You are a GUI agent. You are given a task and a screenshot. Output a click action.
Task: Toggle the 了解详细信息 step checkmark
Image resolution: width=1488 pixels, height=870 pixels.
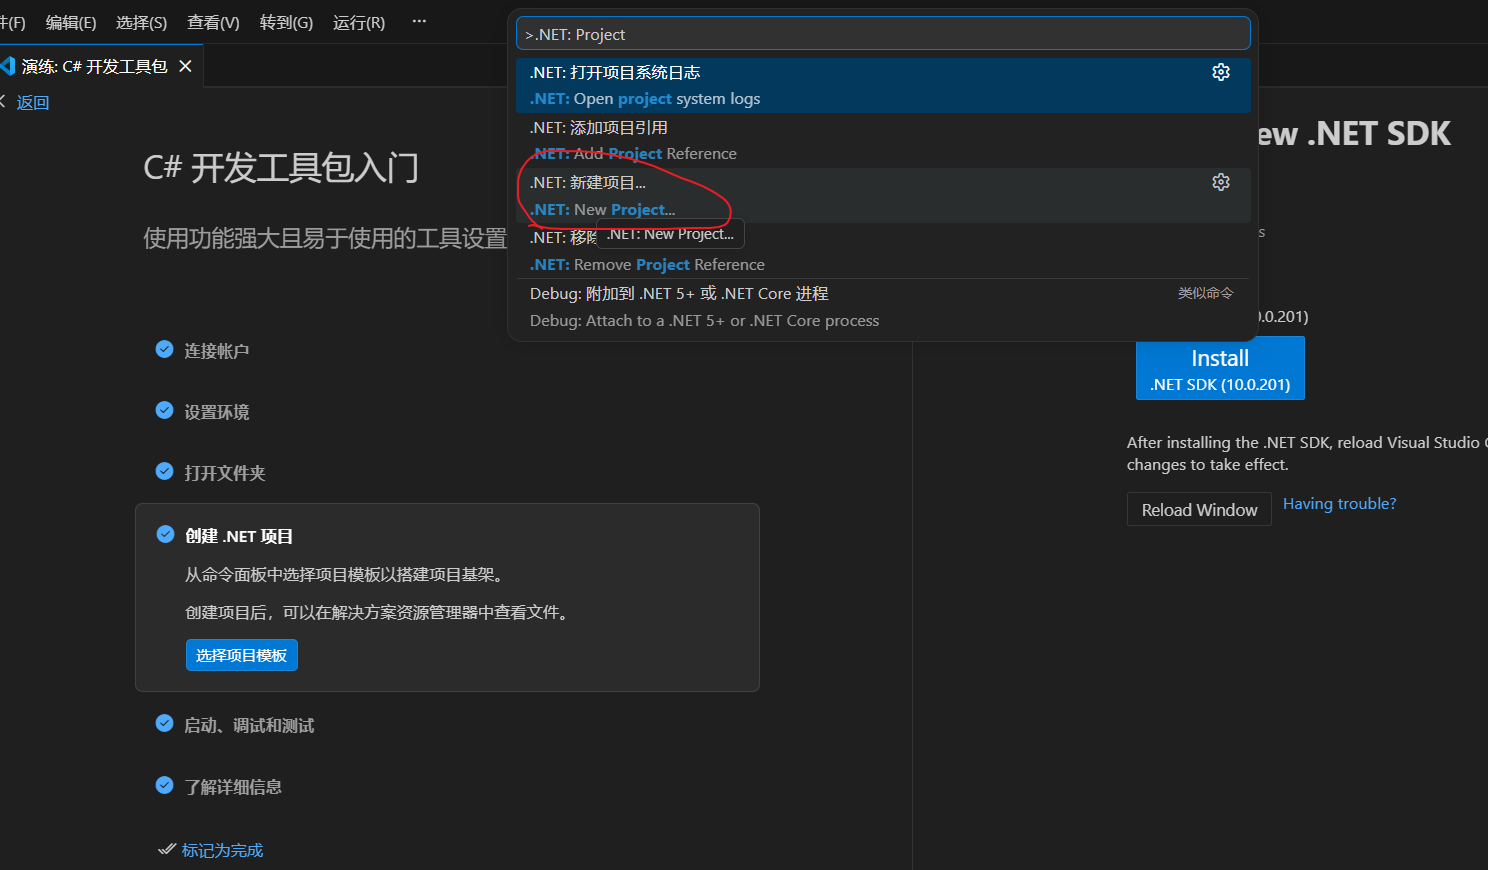pyautogui.click(x=165, y=785)
